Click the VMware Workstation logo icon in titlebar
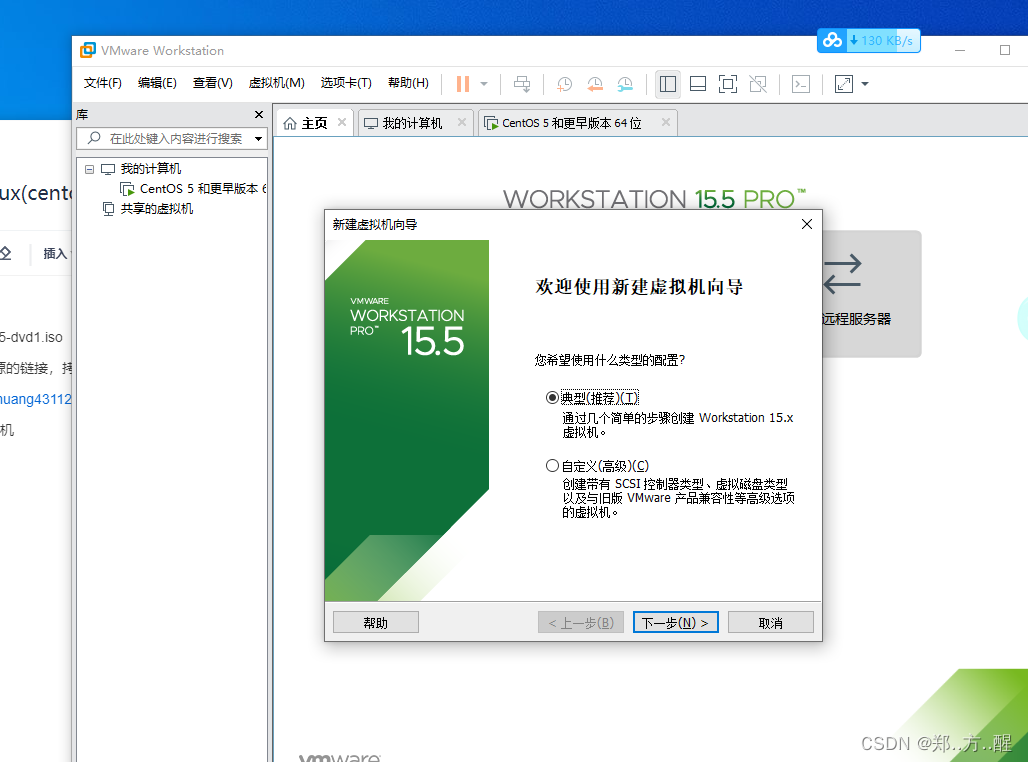This screenshot has height=762, width=1028. tap(89, 51)
